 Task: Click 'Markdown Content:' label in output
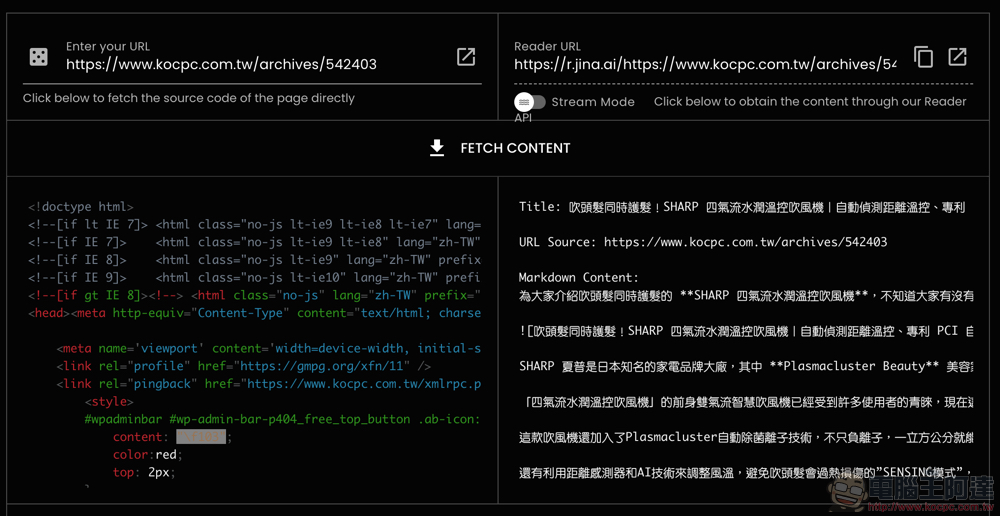click(578, 277)
